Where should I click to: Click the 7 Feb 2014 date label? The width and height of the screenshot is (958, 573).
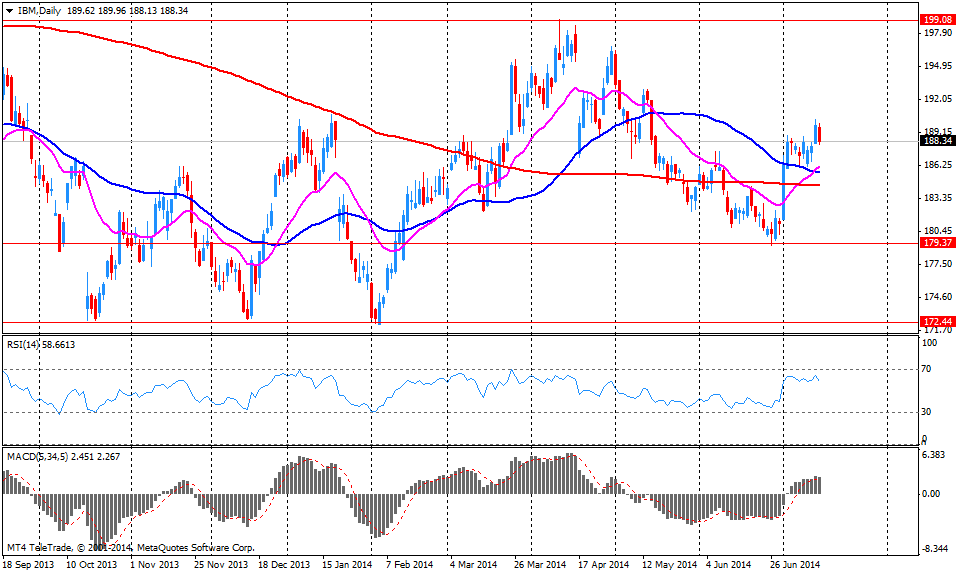(x=410, y=564)
